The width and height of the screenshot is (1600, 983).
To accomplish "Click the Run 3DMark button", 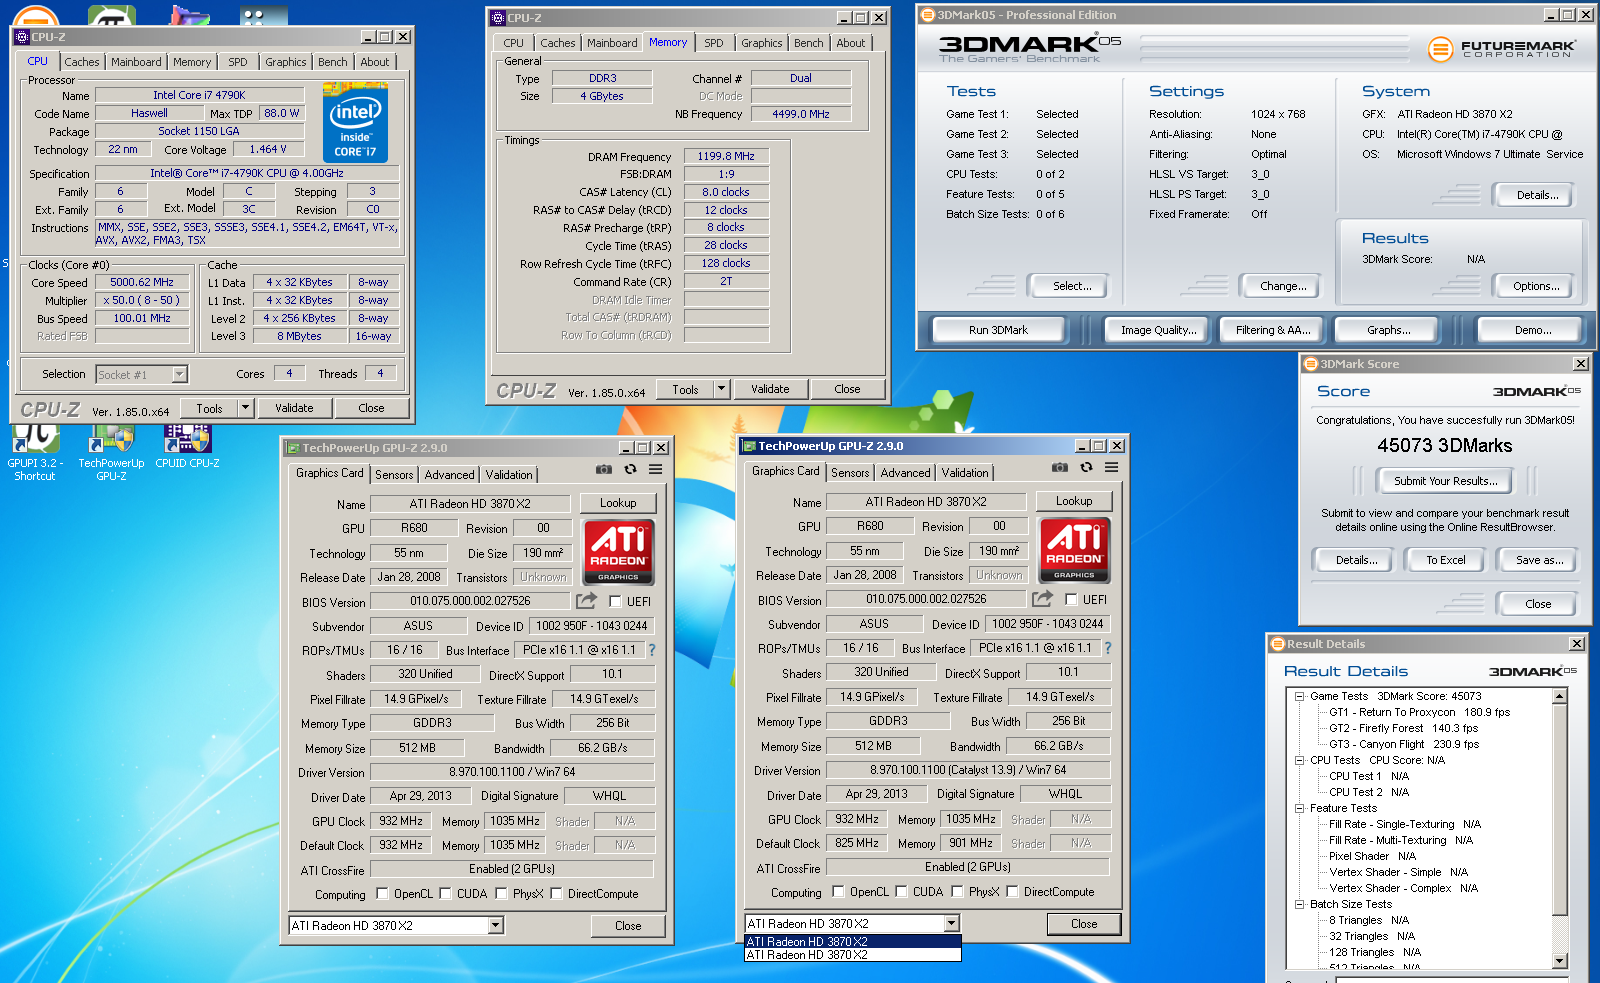I will pyautogui.click(x=998, y=330).
